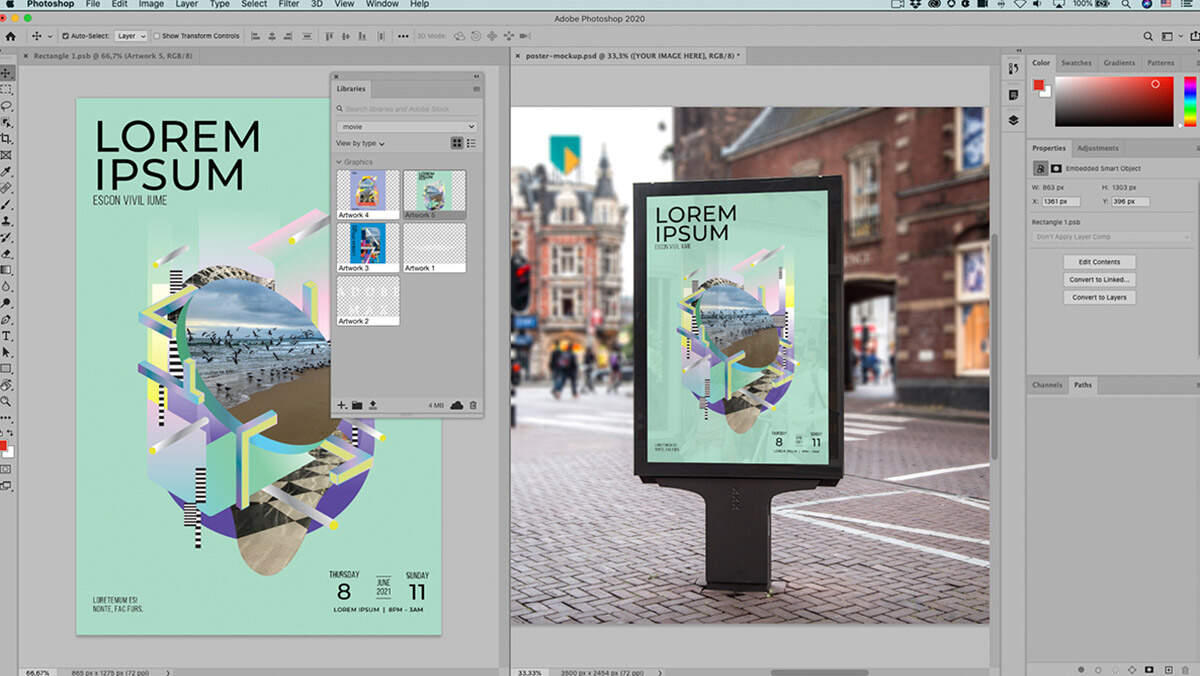Click the Edit Contents button
Image resolution: width=1200 pixels, height=676 pixels.
coord(1099,262)
